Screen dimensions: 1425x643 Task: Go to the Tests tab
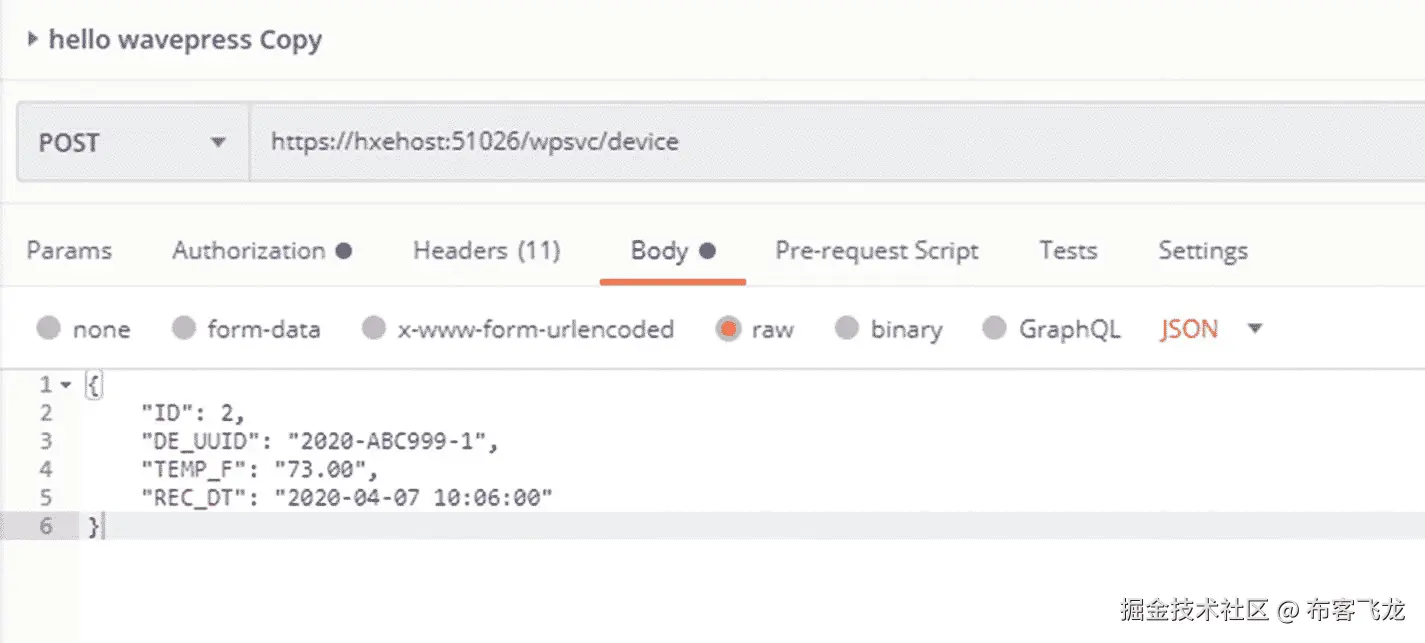[1067, 250]
